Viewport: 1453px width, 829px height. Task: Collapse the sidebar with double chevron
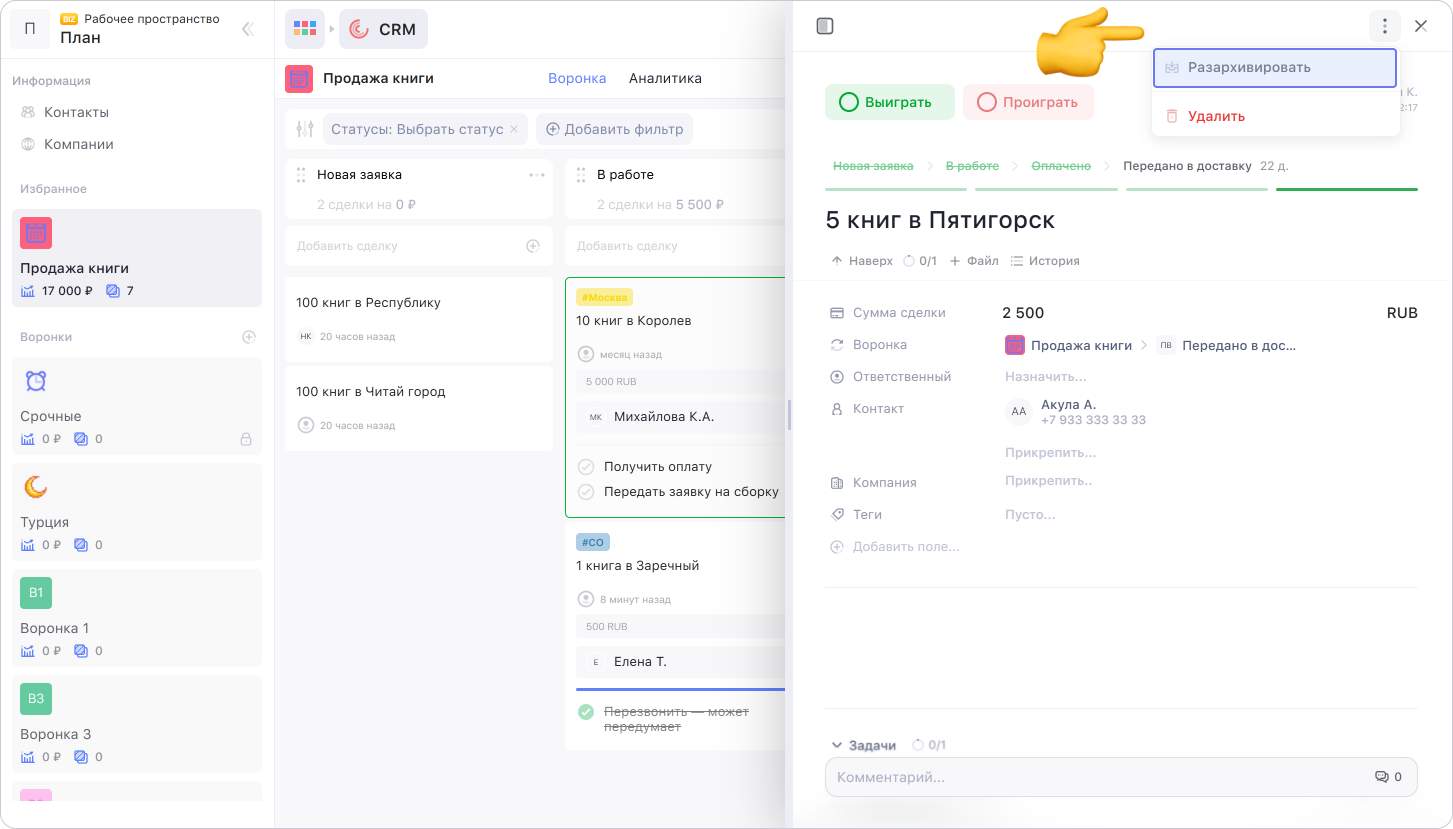tap(248, 29)
